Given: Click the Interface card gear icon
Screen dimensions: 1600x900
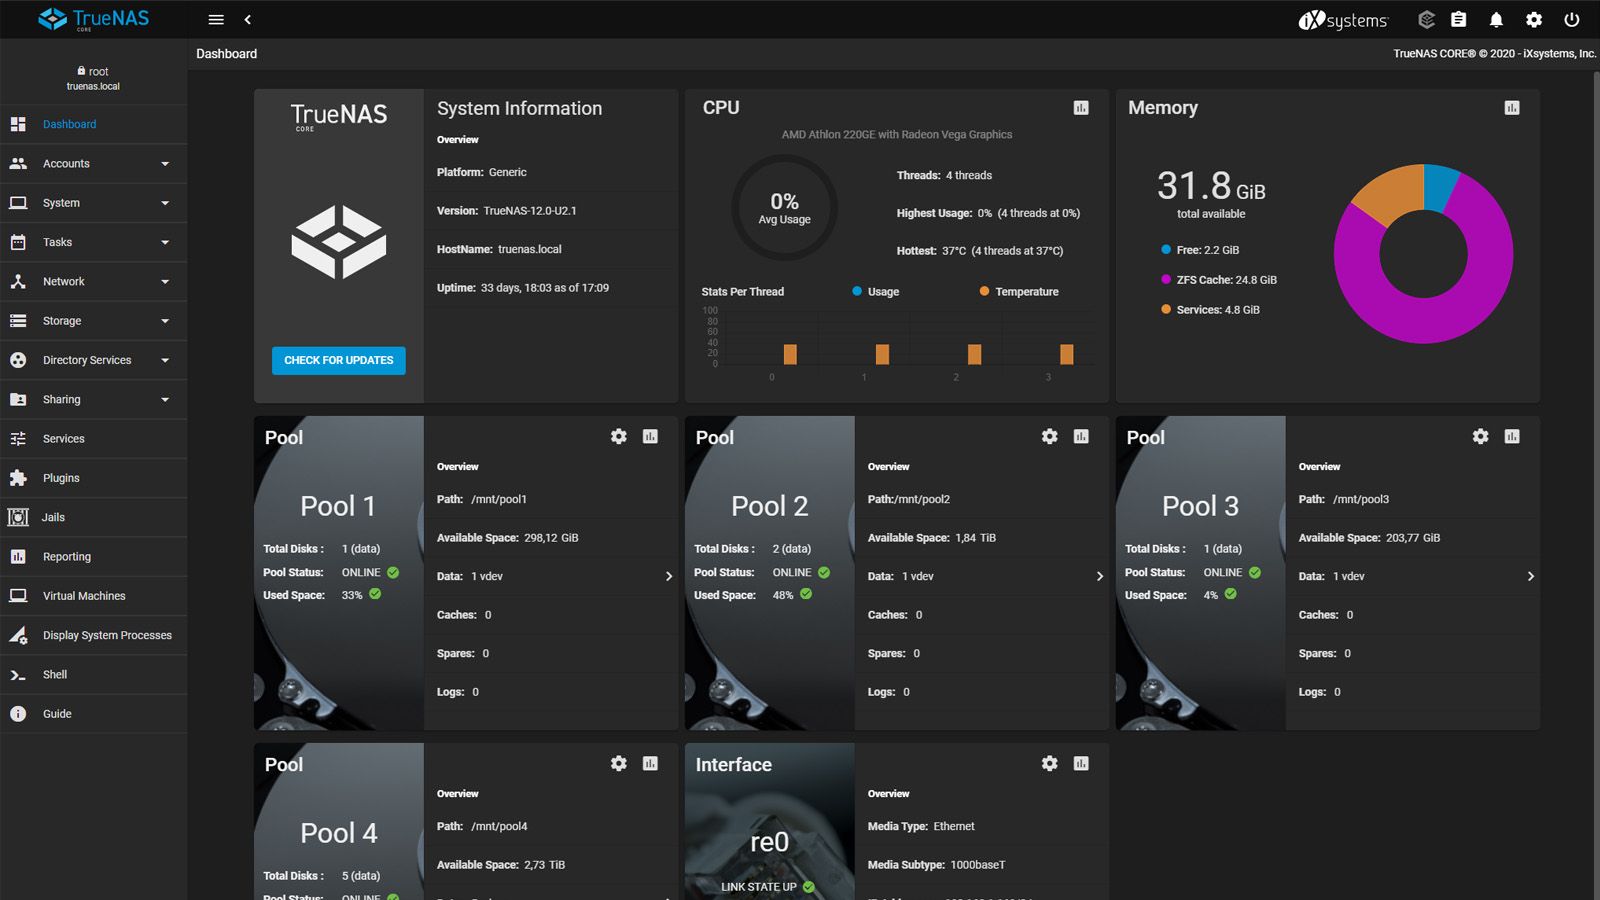Looking at the screenshot, I should coord(1050,763).
